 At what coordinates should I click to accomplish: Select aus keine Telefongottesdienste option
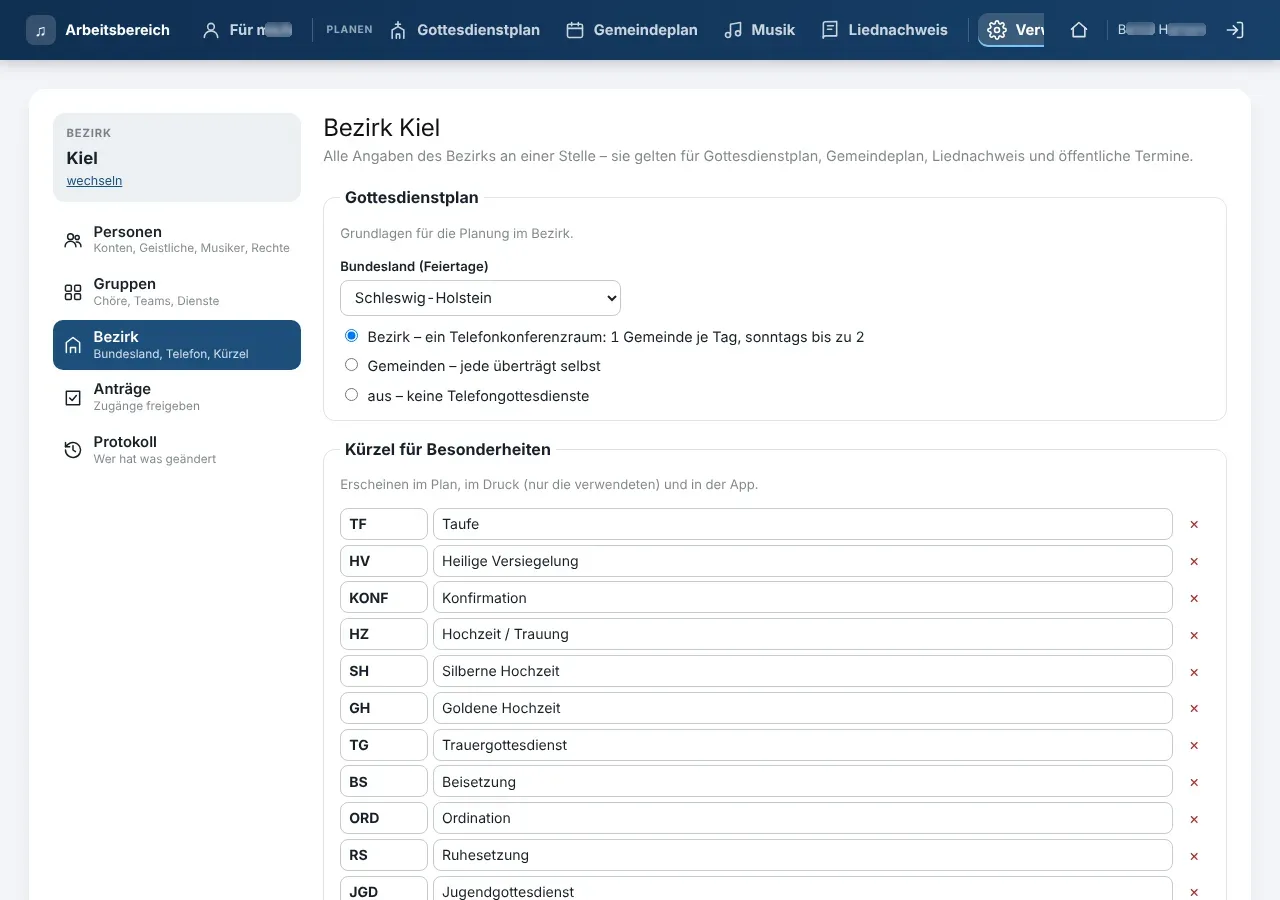(x=351, y=395)
